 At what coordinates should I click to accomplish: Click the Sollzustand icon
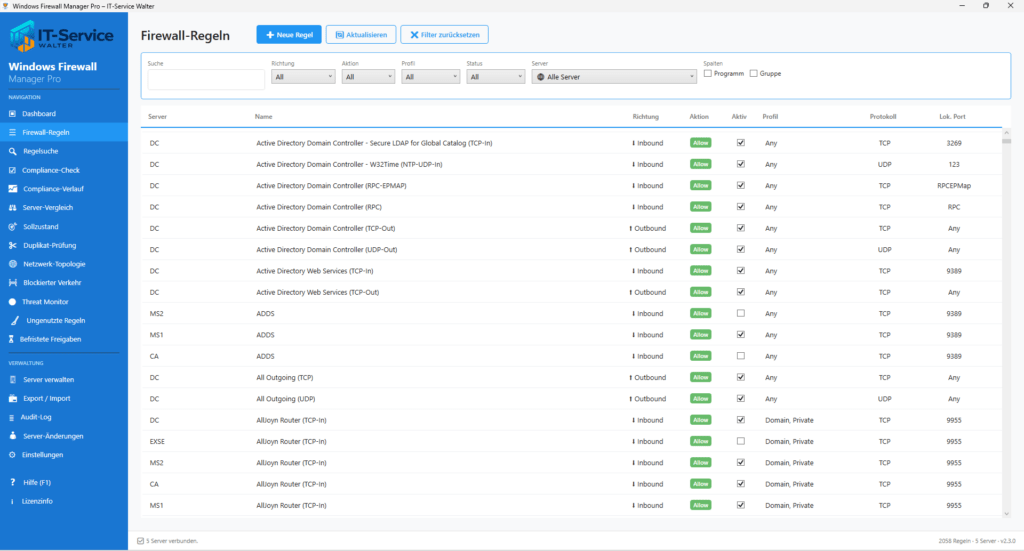click(x=12, y=227)
